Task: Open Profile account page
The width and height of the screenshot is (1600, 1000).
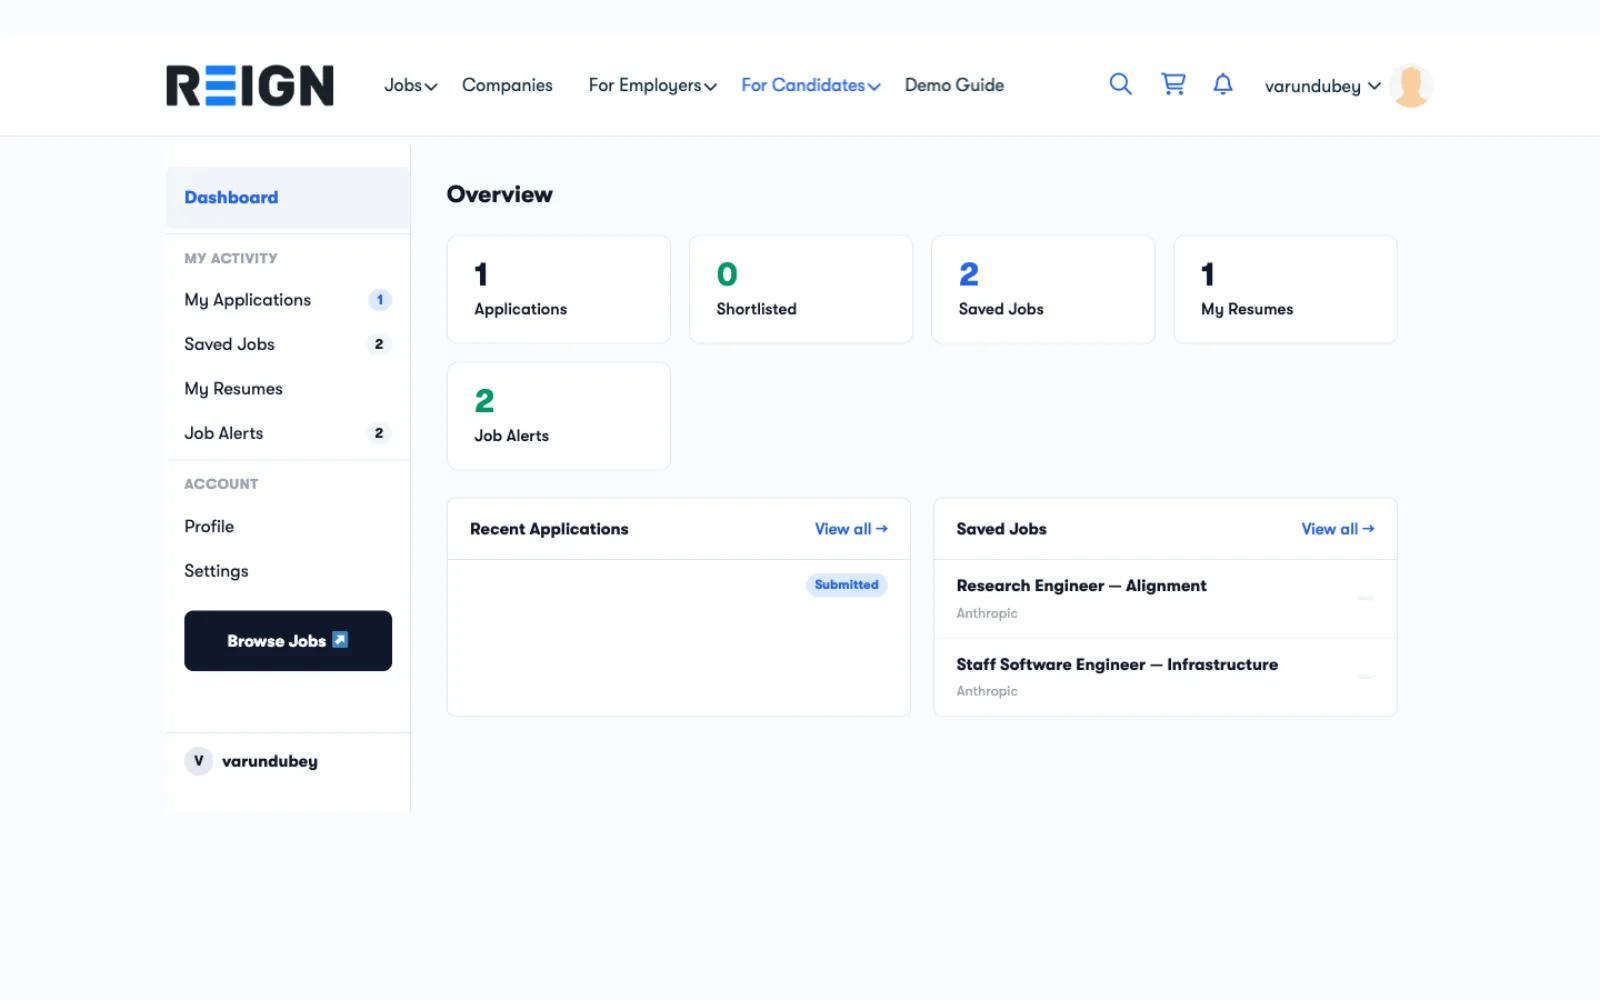Action: (x=288, y=526)
